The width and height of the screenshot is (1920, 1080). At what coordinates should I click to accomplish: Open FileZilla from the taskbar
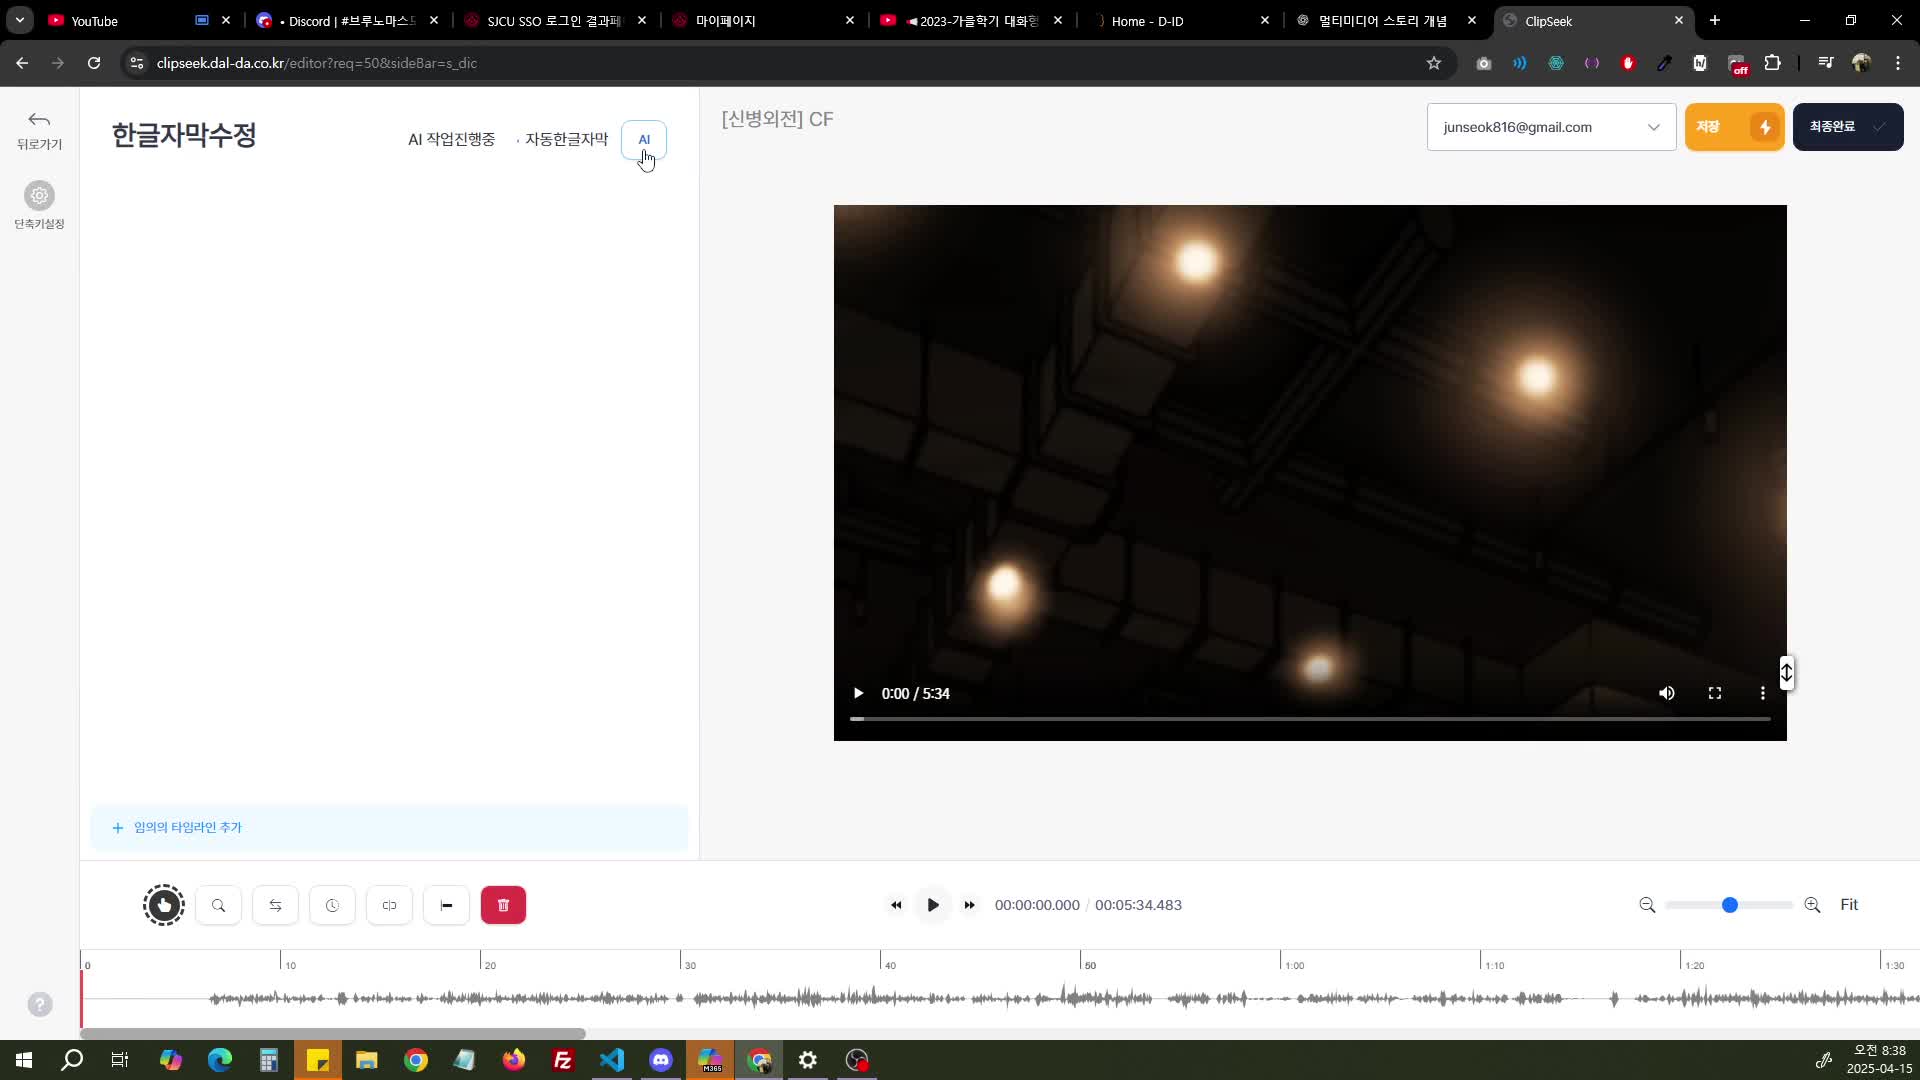click(x=563, y=1061)
